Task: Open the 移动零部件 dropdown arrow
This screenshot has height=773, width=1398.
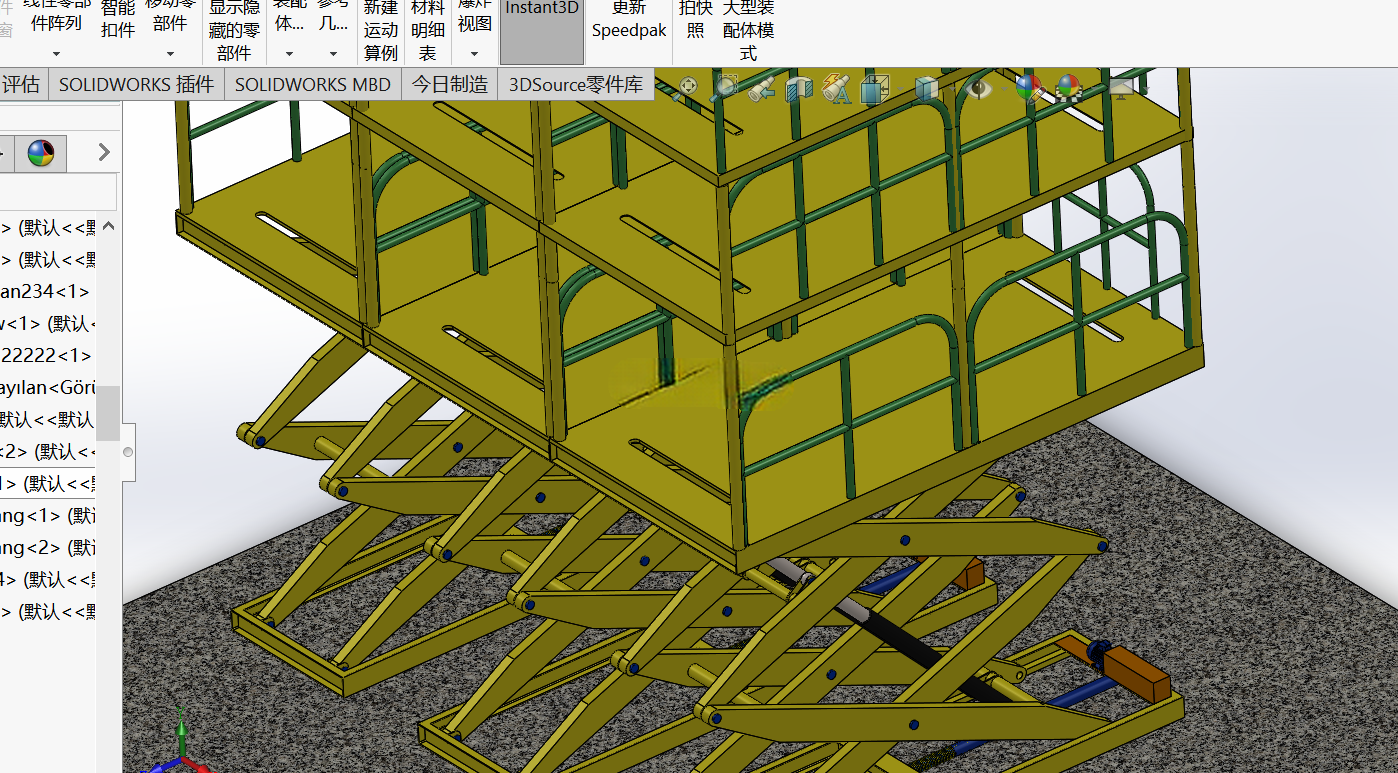Action: coord(170,54)
